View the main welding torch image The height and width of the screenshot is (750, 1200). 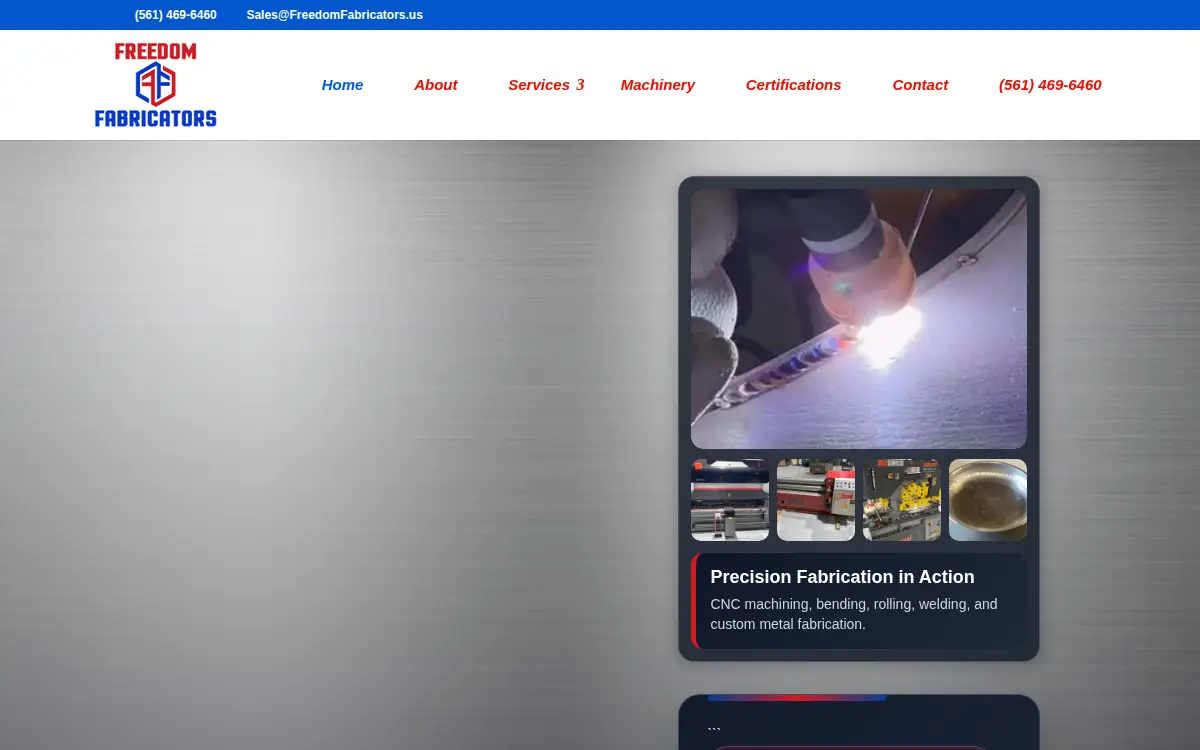pyautogui.click(x=859, y=319)
